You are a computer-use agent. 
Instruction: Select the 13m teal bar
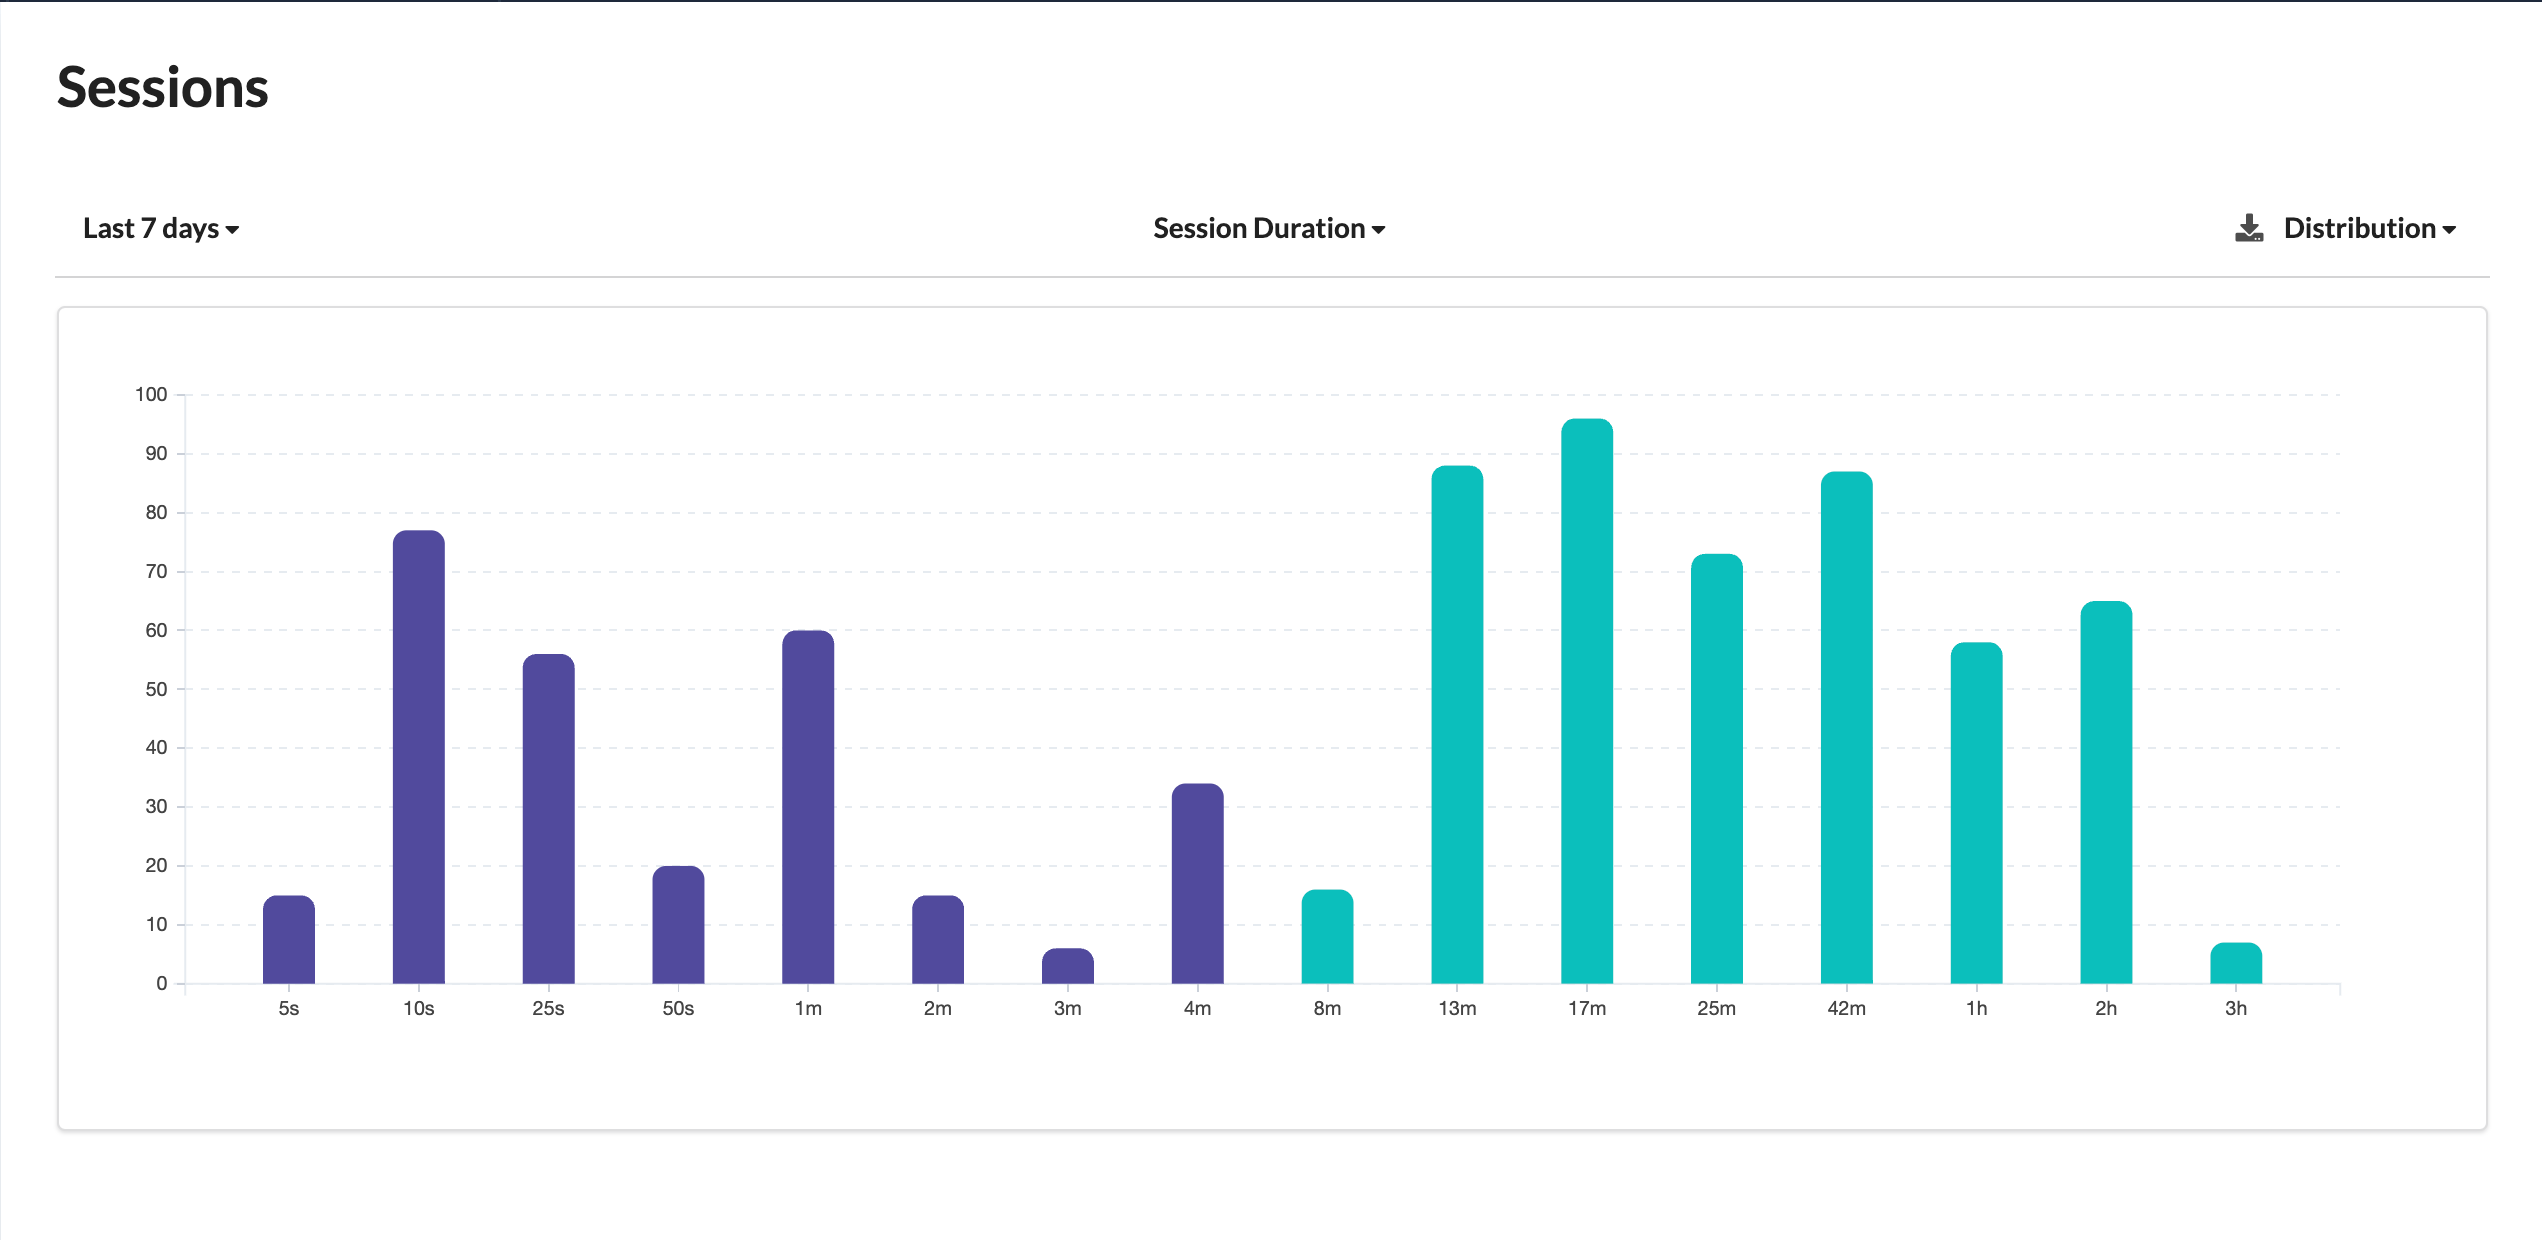pyautogui.click(x=1457, y=725)
